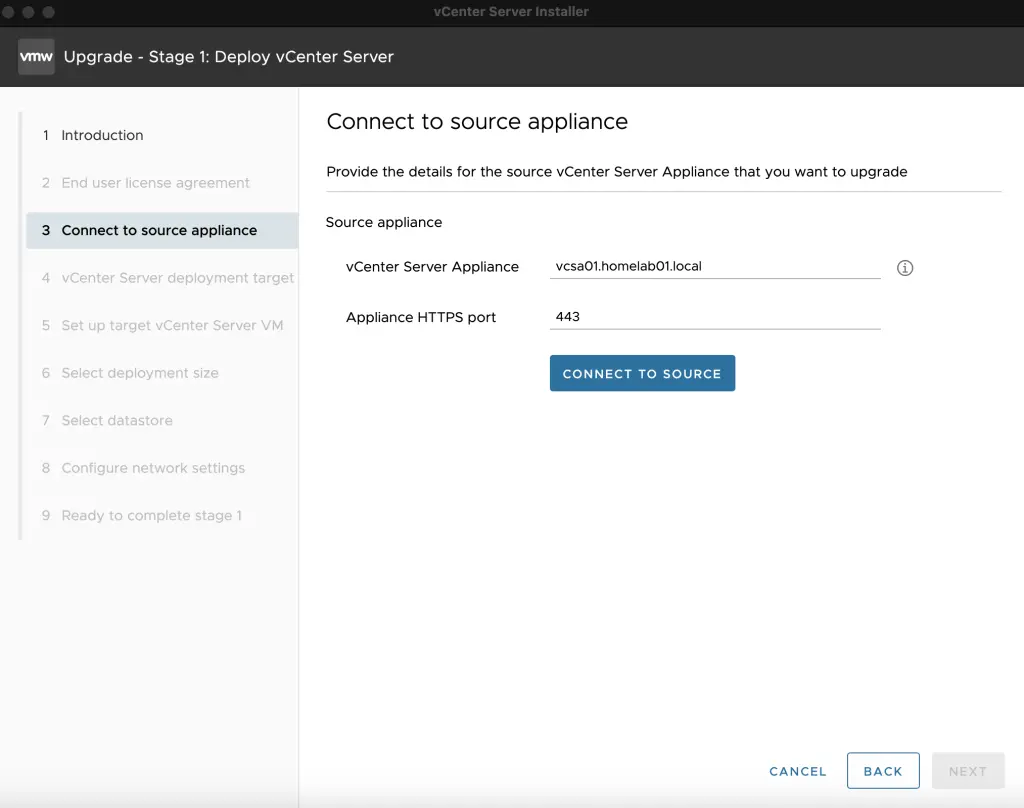Click the info icon beside vCenter Server Appliance field
This screenshot has height=808, width=1024.
coord(905,267)
